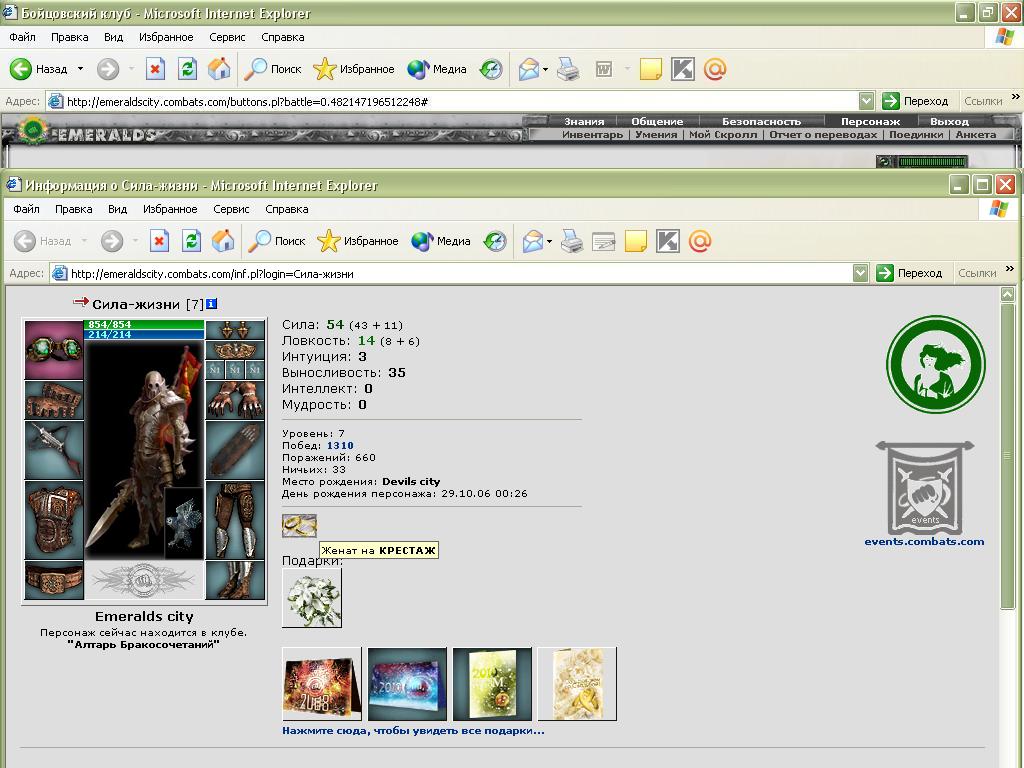Click the green round clan emblem
Screen dimensions: 1024x768
[935, 364]
